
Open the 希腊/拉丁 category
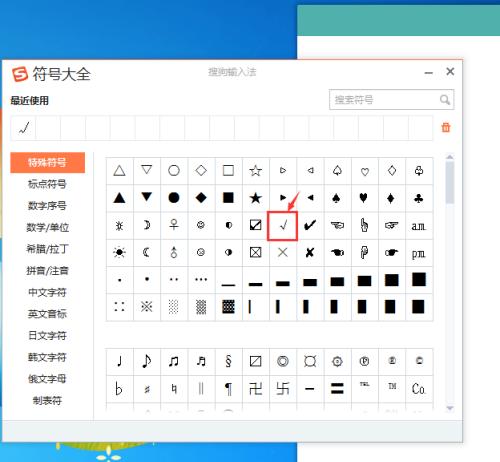tap(47, 249)
